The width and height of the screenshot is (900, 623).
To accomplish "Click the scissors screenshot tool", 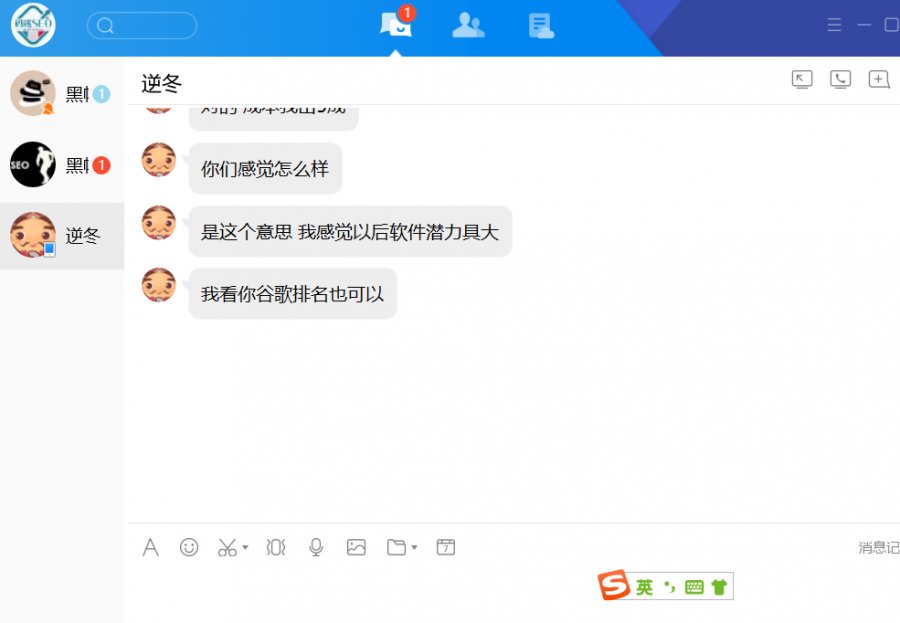I will point(227,547).
